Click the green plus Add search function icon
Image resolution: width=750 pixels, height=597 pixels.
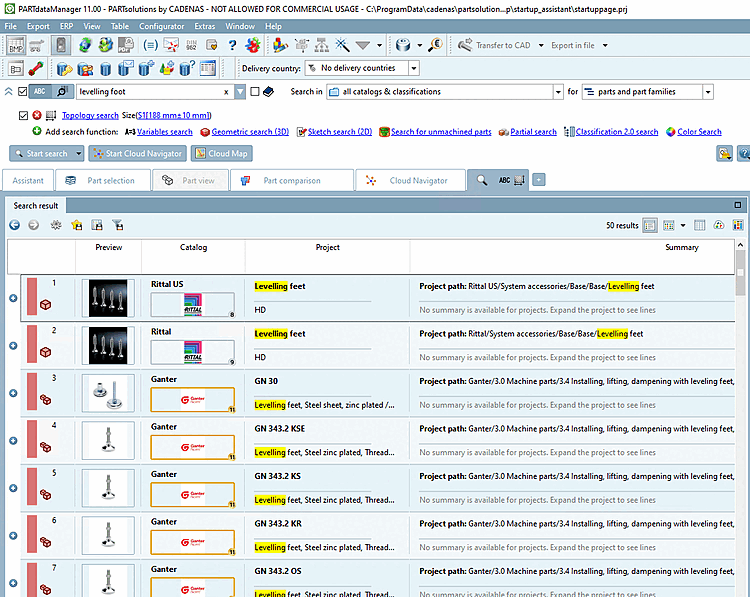pos(37,131)
